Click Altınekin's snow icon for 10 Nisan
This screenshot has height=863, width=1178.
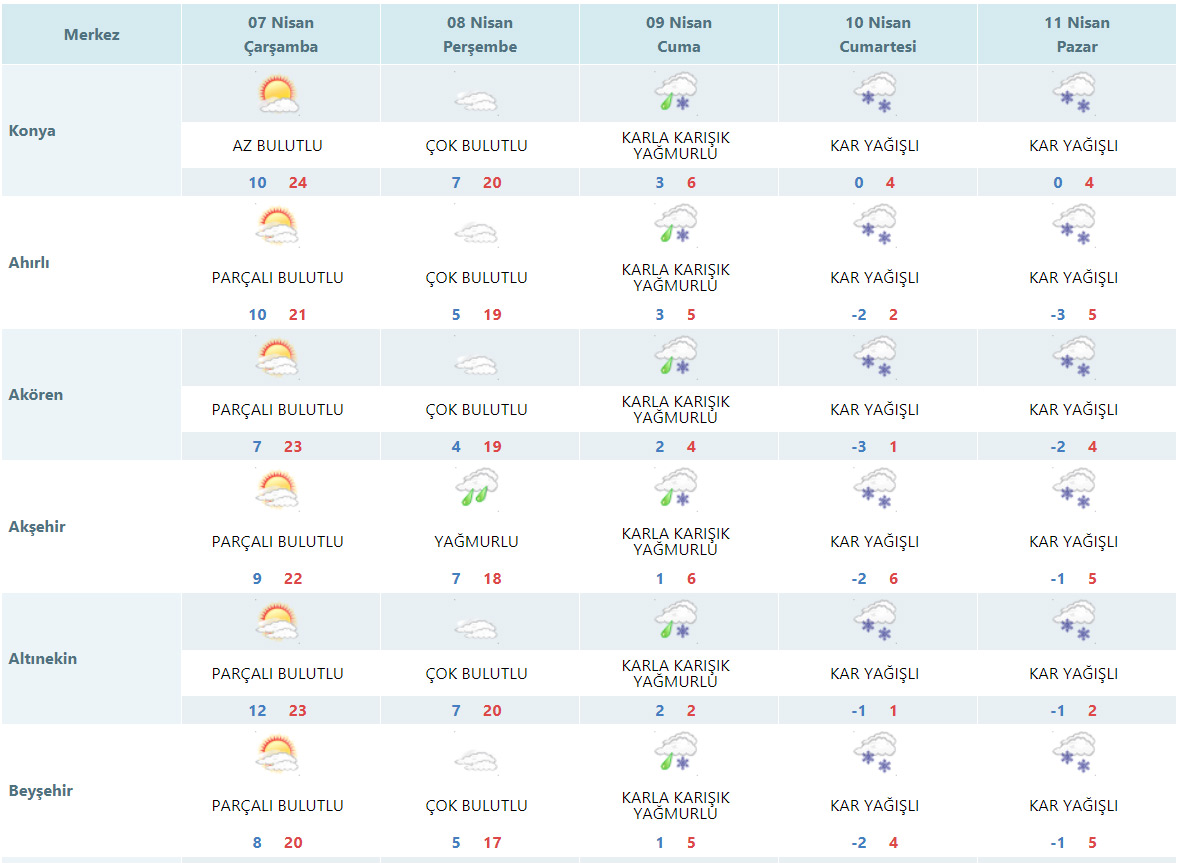(875, 621)
